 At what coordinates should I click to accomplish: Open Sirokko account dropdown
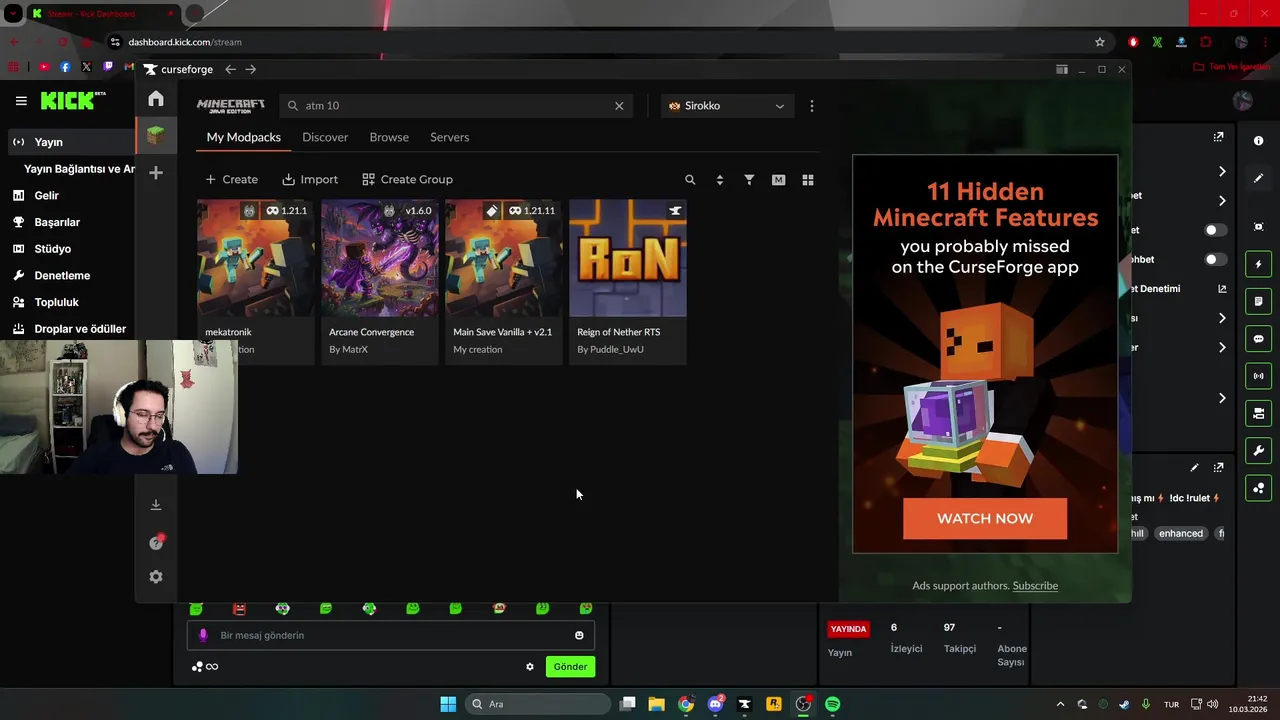coord(727,106)
